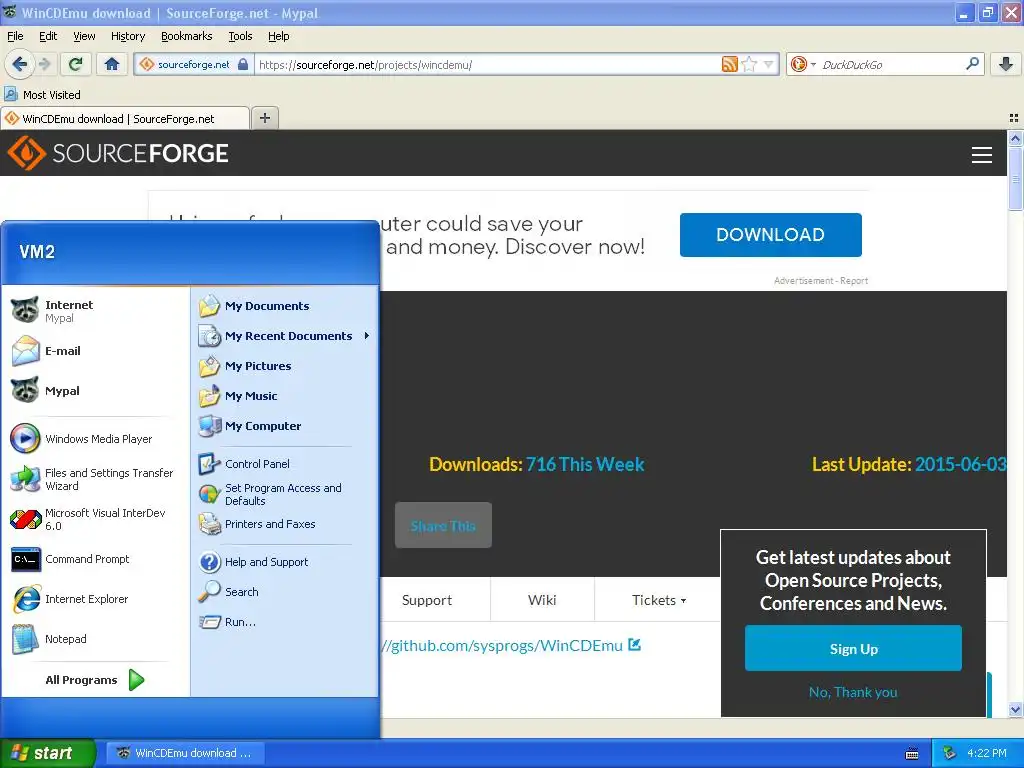Image resolution: width=1024 pixels, height=768 pixels.
Task: Open the URL history dropdown arrow
Action: [x=769, y=64]
